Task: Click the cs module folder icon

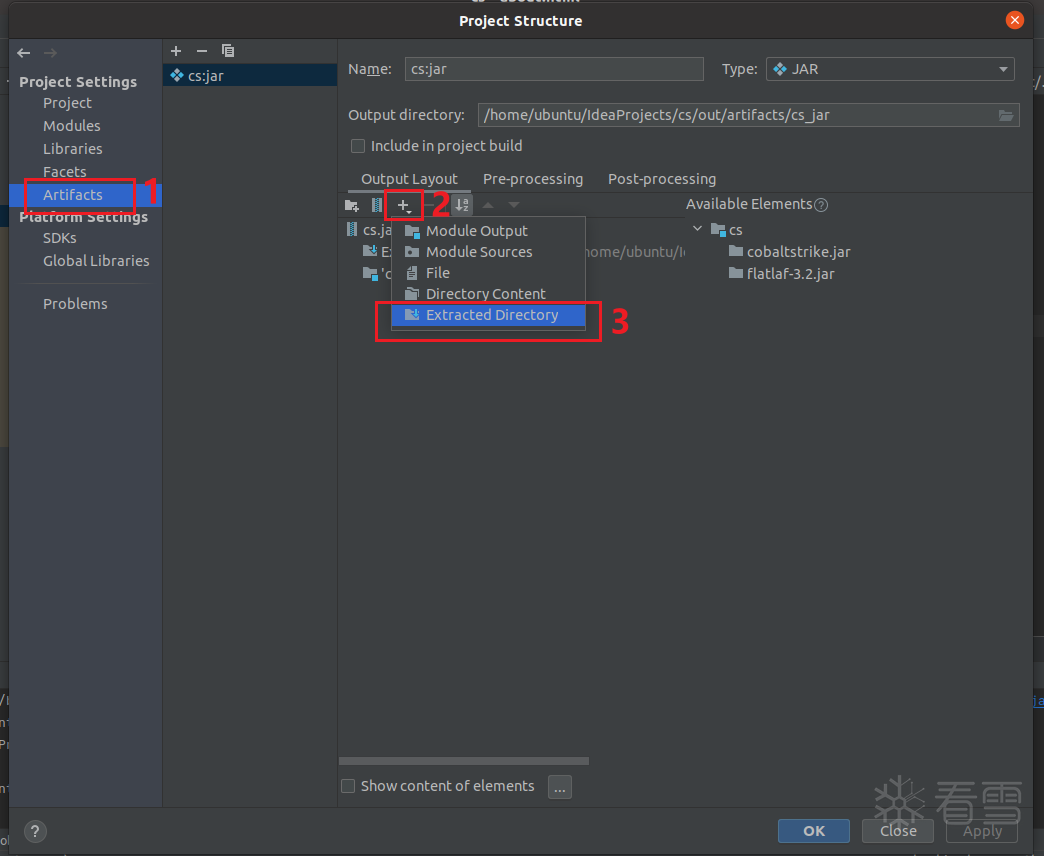Action: click(718, 230)
